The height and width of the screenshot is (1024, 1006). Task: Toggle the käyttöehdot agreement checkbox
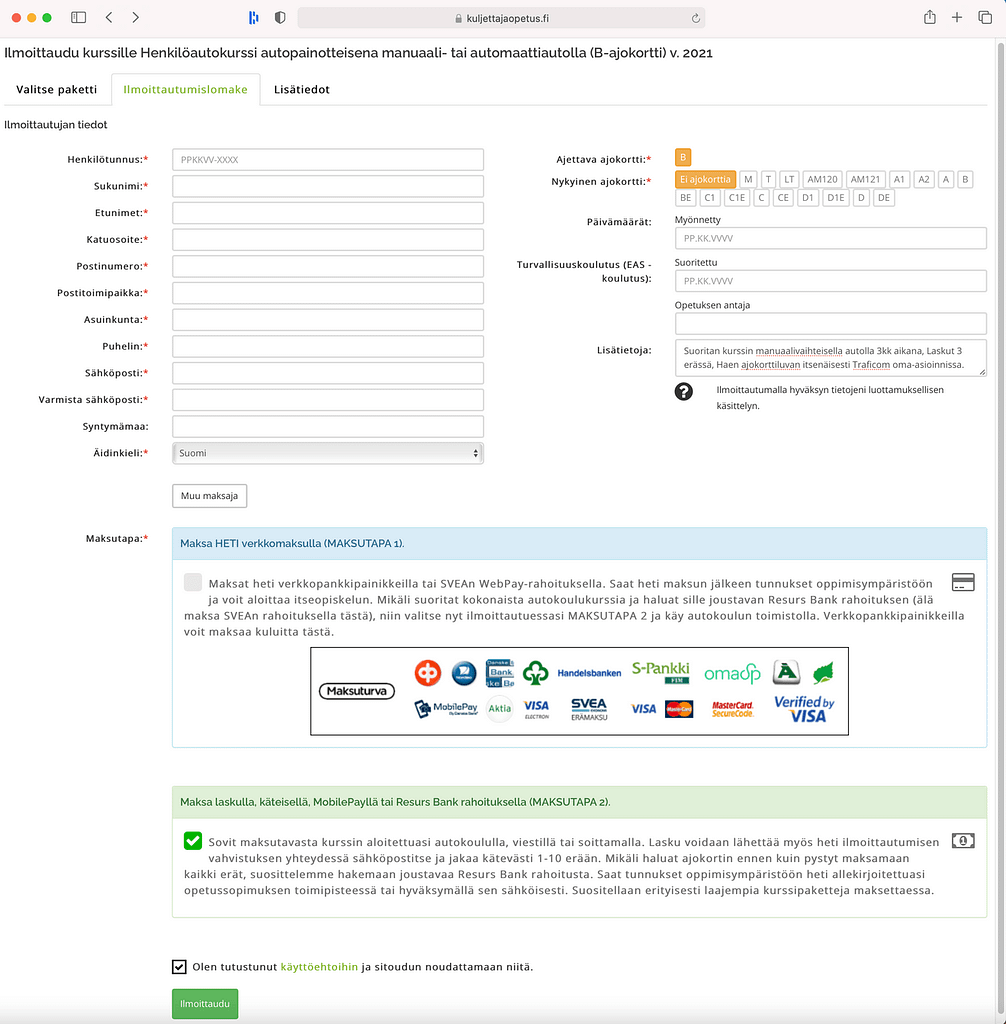[x=179, y=966]
